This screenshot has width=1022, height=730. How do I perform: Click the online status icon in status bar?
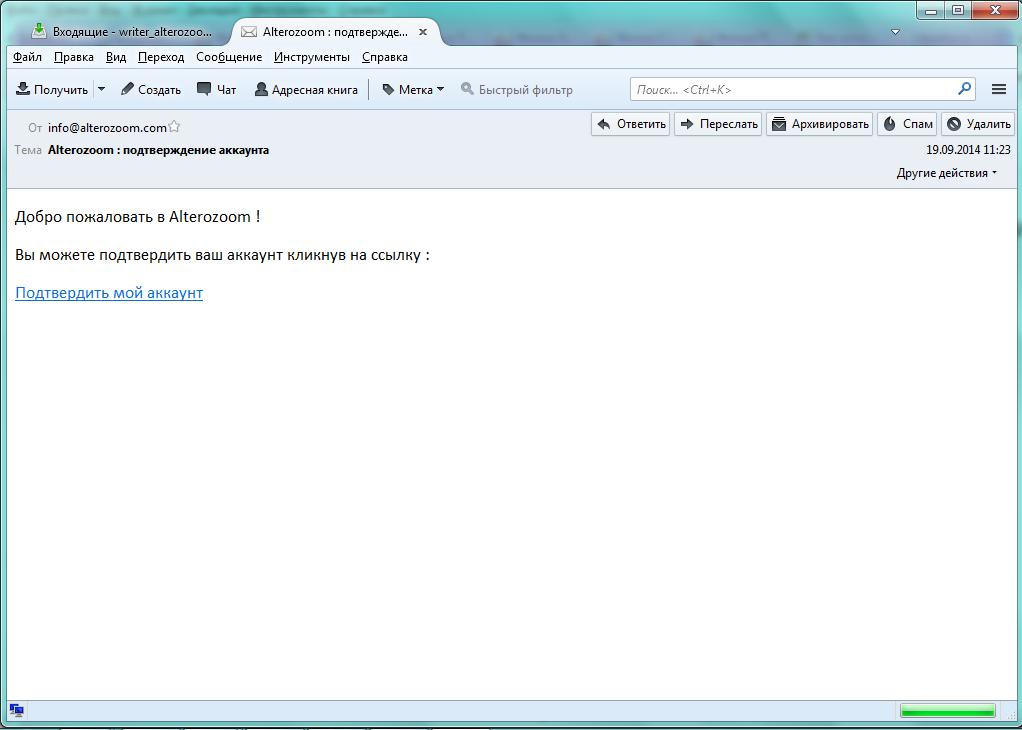click(x=17, y=711)
